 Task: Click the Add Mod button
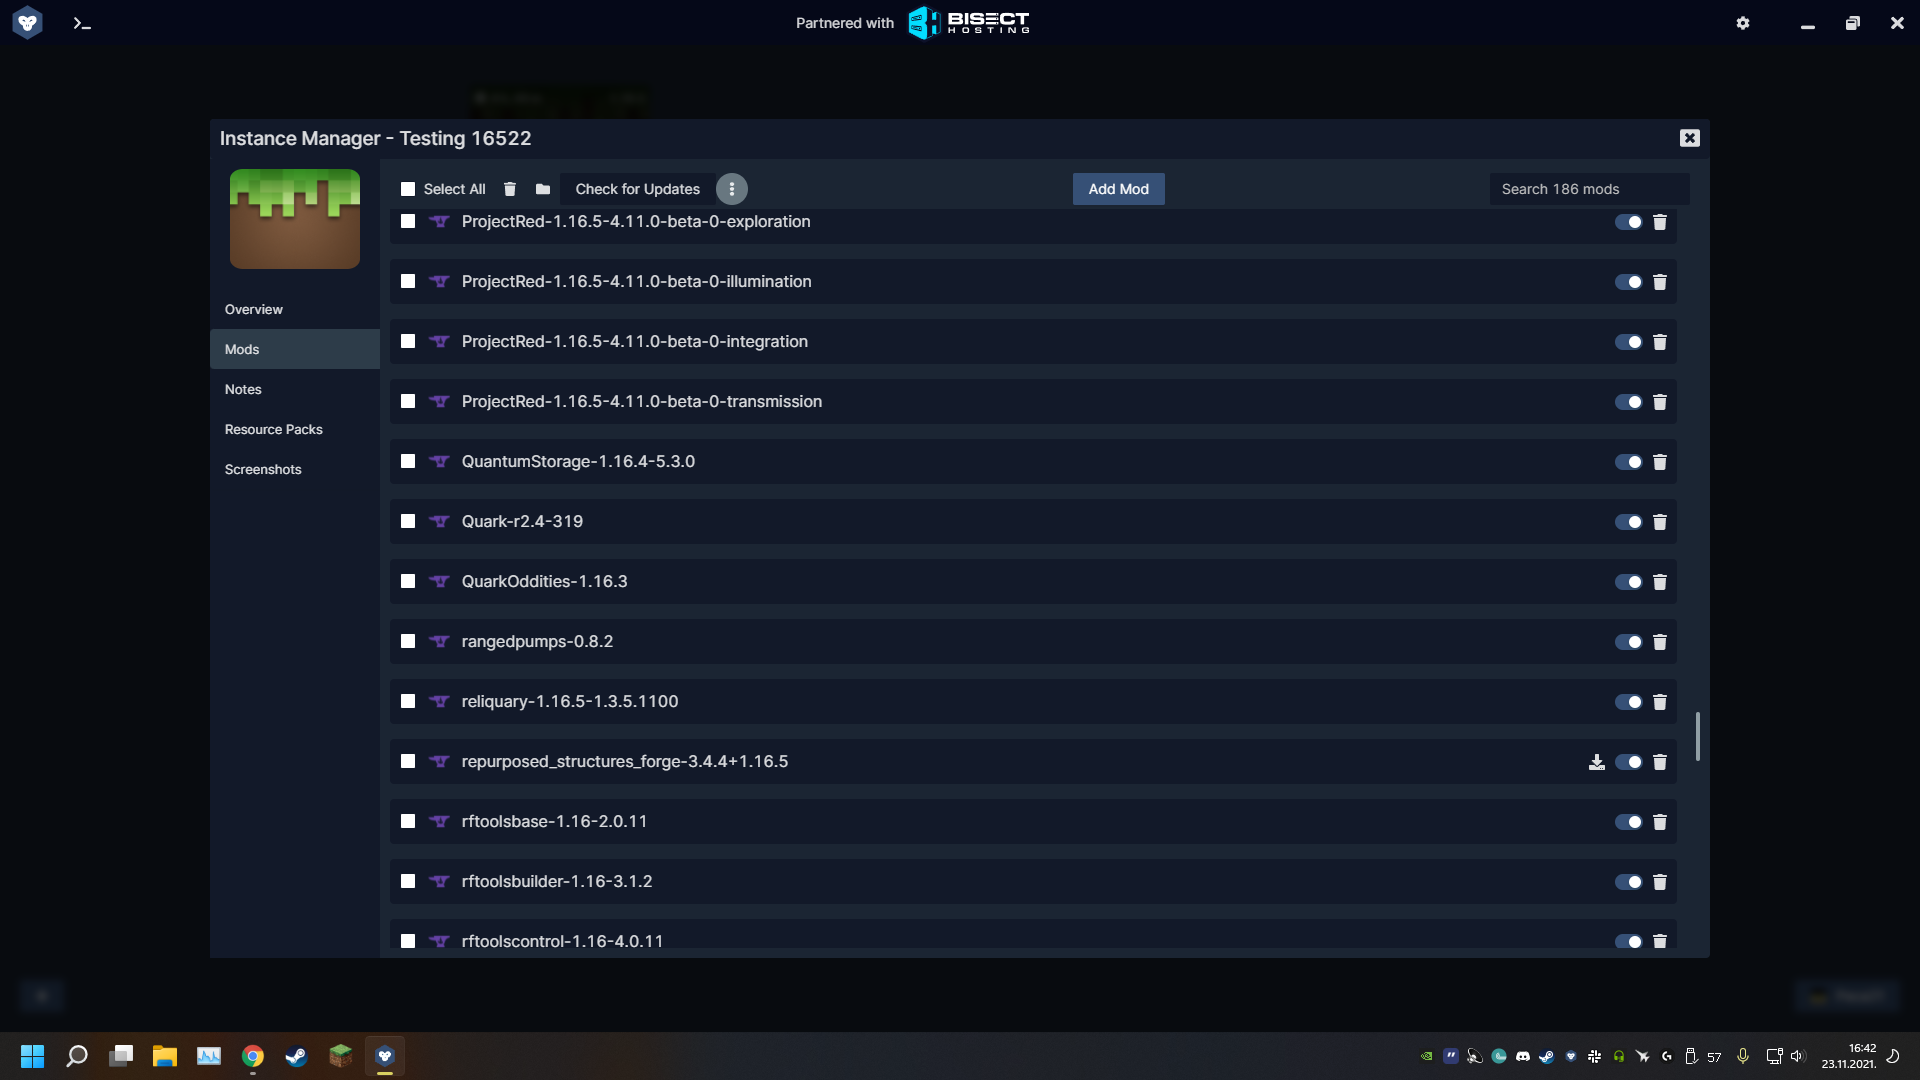[x=1118, y=189]
